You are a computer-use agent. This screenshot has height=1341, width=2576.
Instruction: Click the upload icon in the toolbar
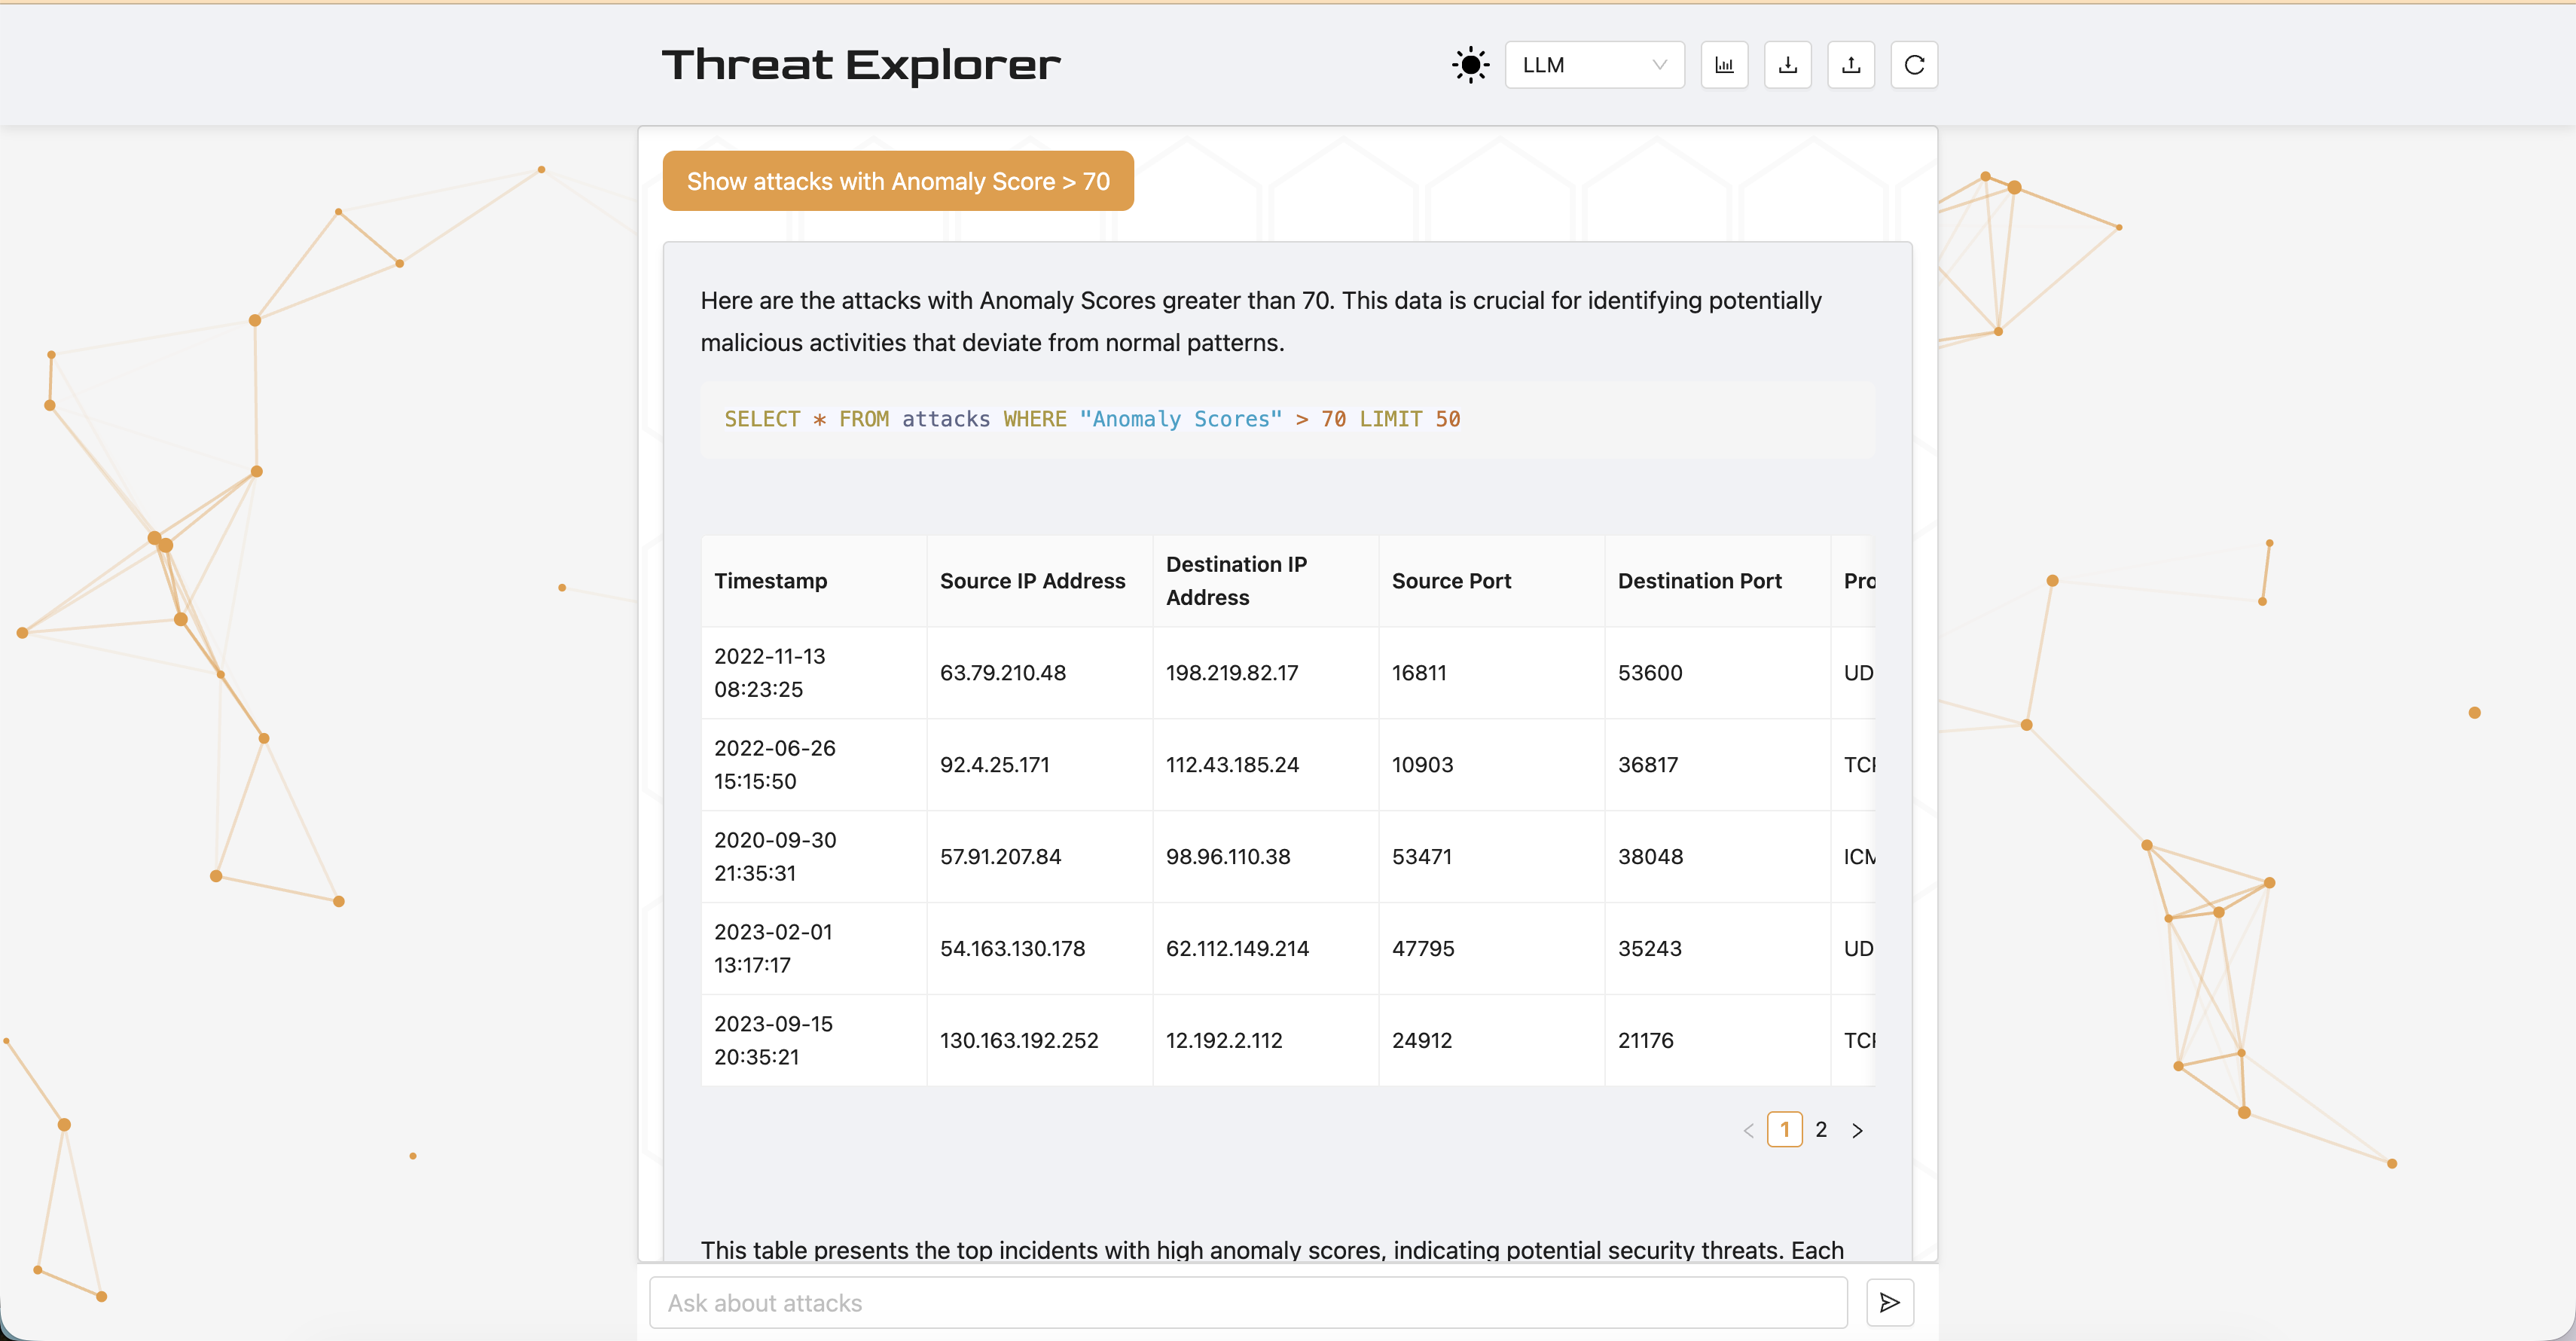1851,64
